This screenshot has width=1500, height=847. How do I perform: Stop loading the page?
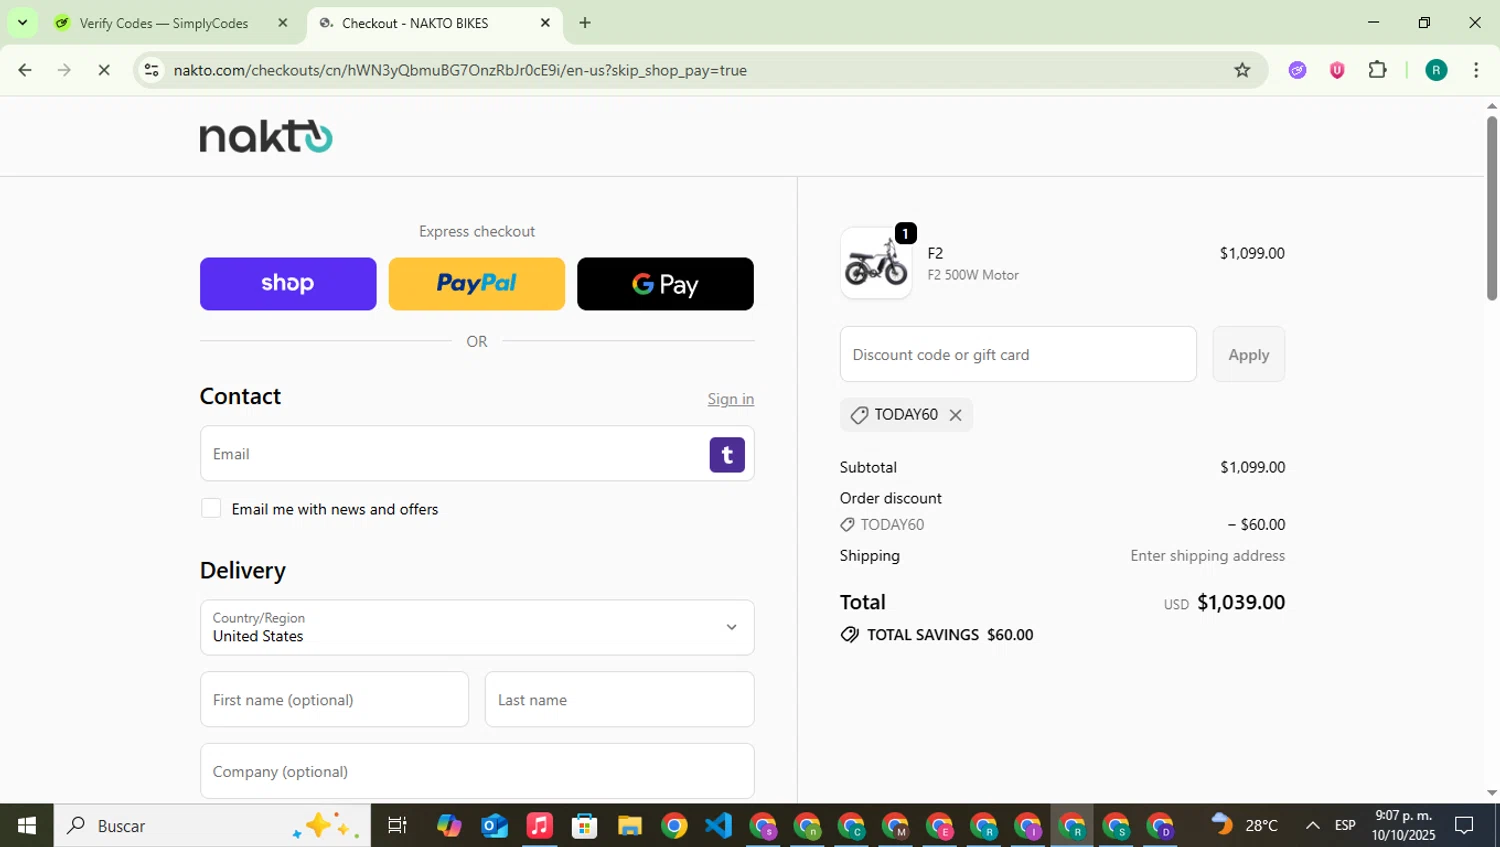pos(104,70)
